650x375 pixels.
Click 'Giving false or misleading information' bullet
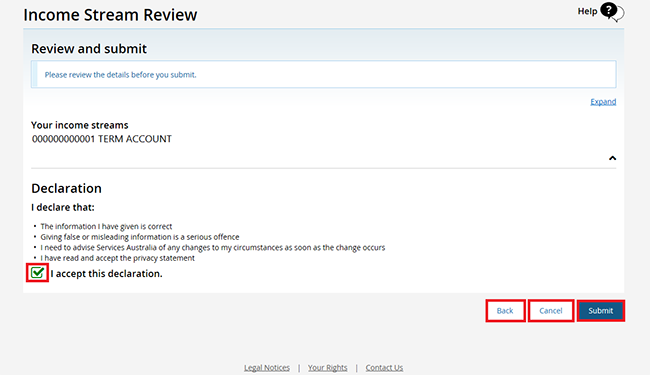pyautogui.click(x=140, y=237)
